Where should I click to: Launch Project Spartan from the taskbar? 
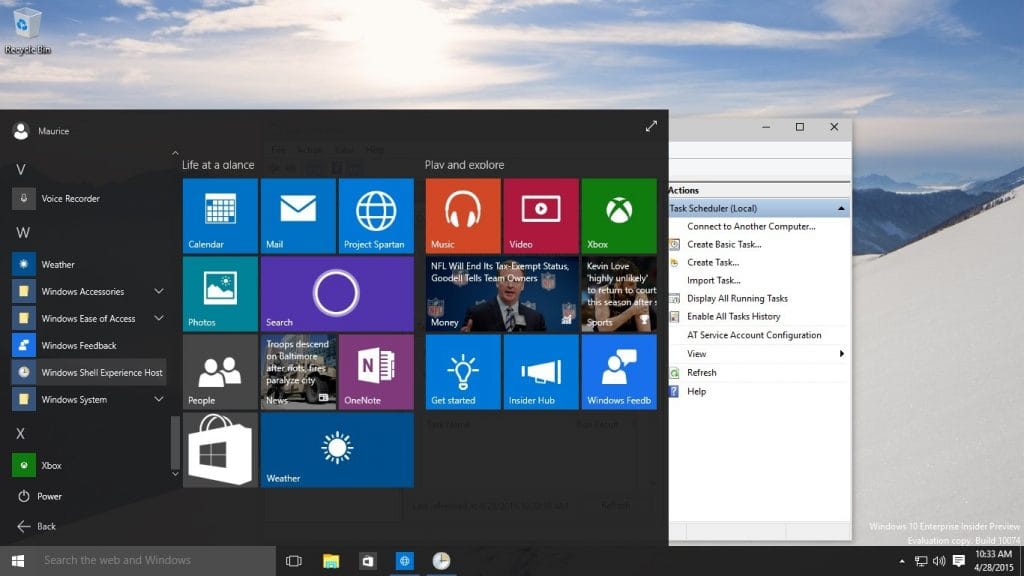point(405,560)
